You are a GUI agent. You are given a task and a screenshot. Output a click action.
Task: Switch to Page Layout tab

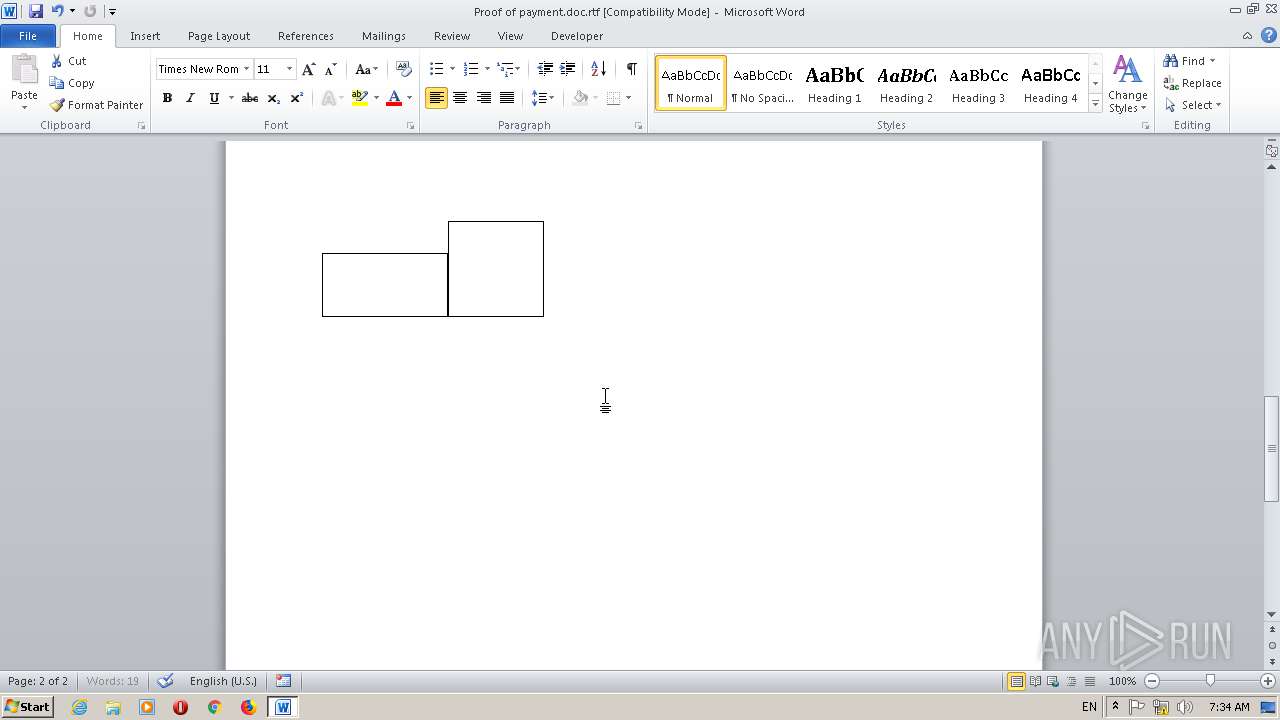pyautogui.click(x=219, y=36)
